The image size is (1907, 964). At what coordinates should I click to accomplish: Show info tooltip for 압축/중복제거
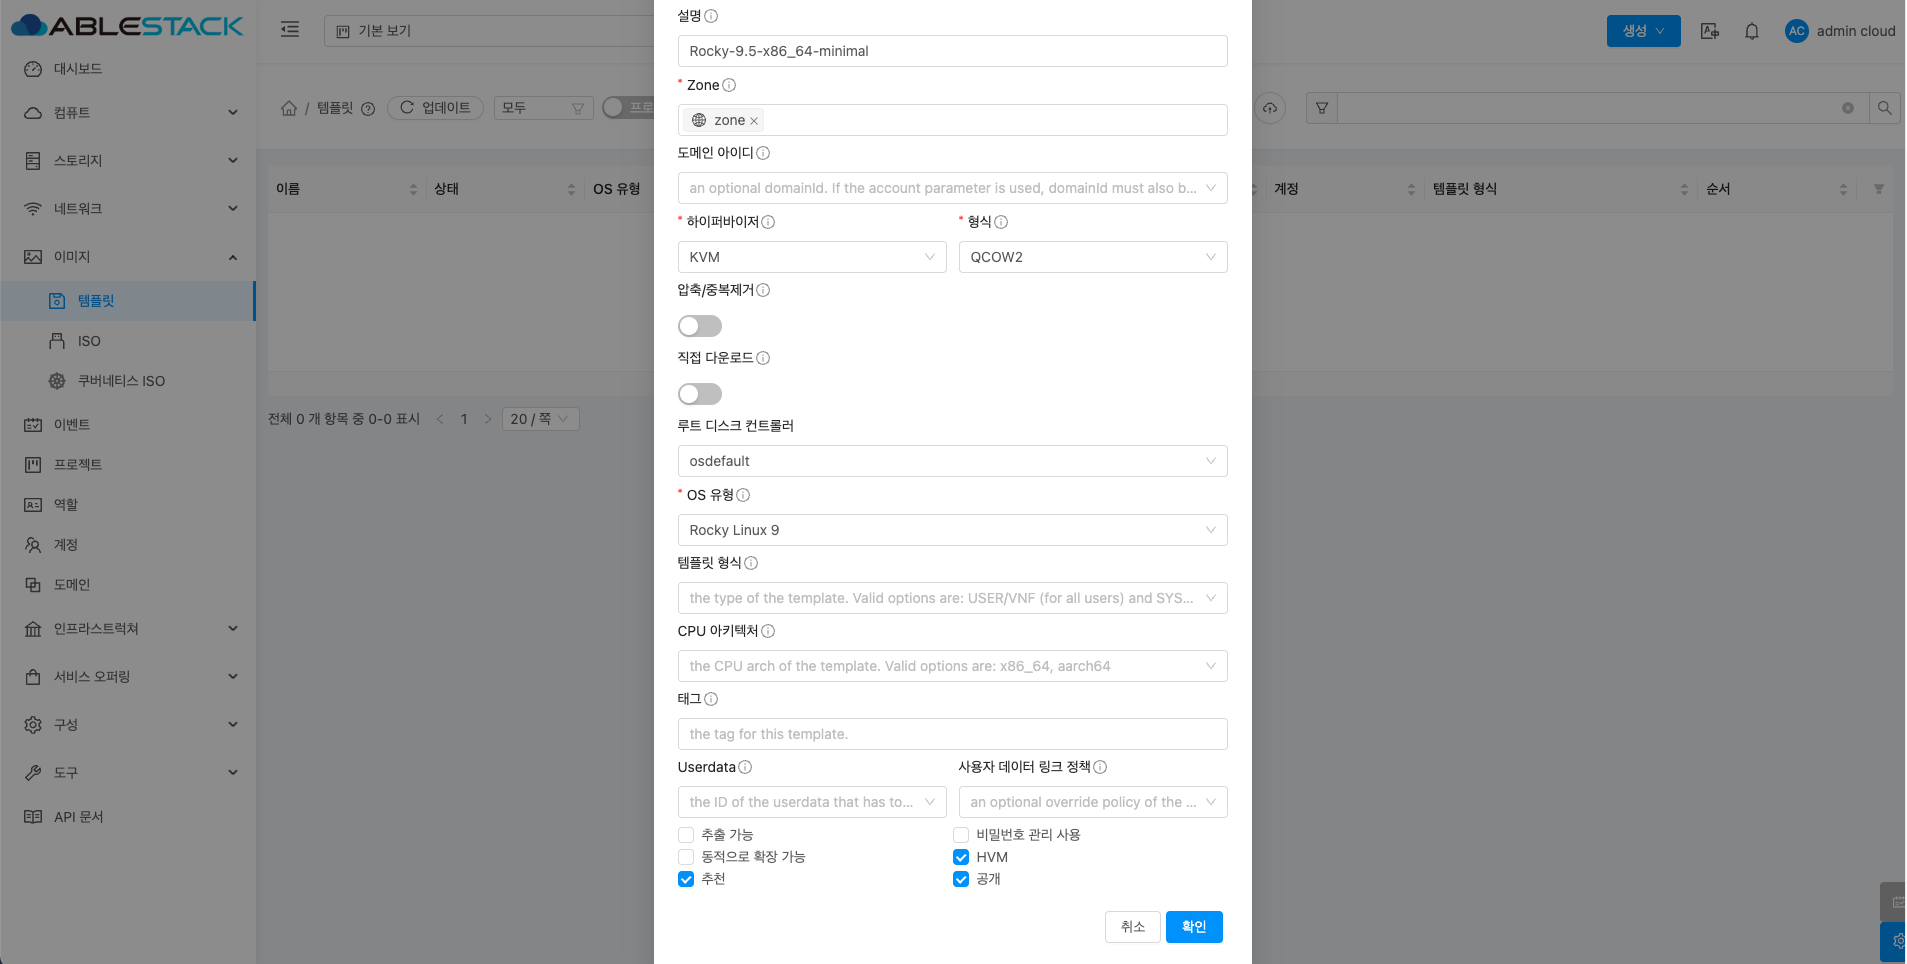(763, 290)
